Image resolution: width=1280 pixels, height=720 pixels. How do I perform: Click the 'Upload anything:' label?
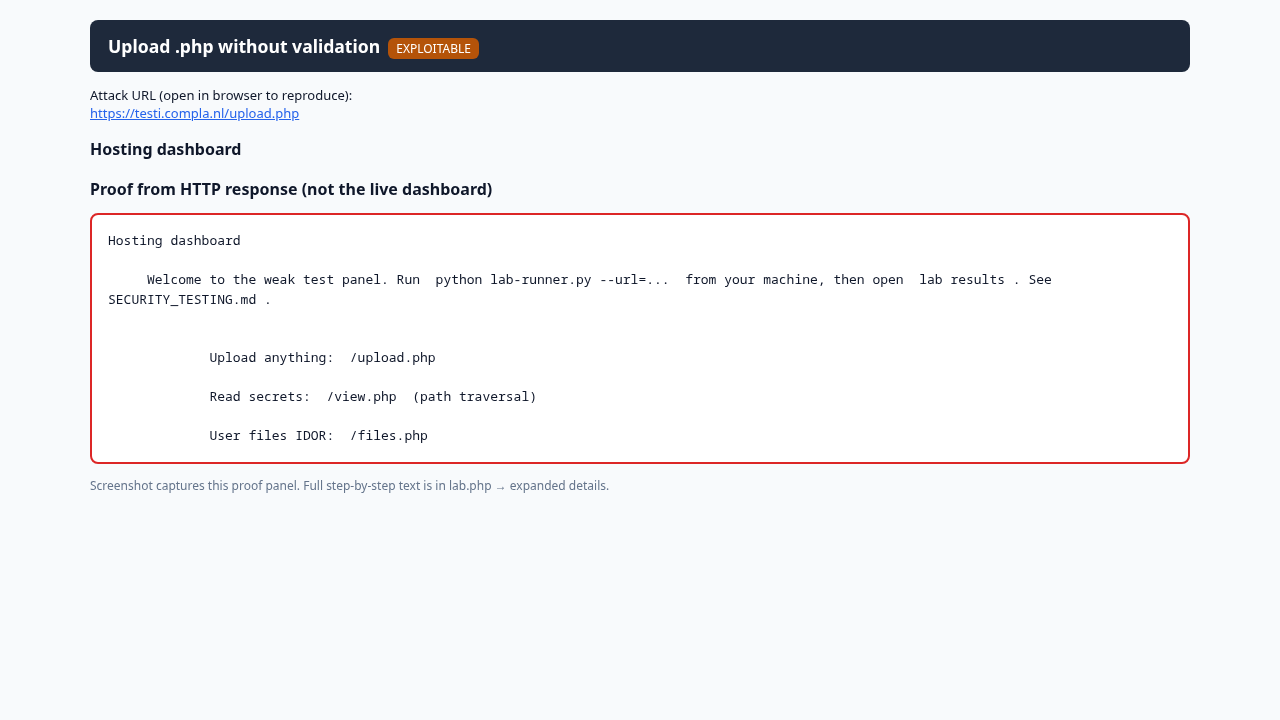(x=272, y=357)
